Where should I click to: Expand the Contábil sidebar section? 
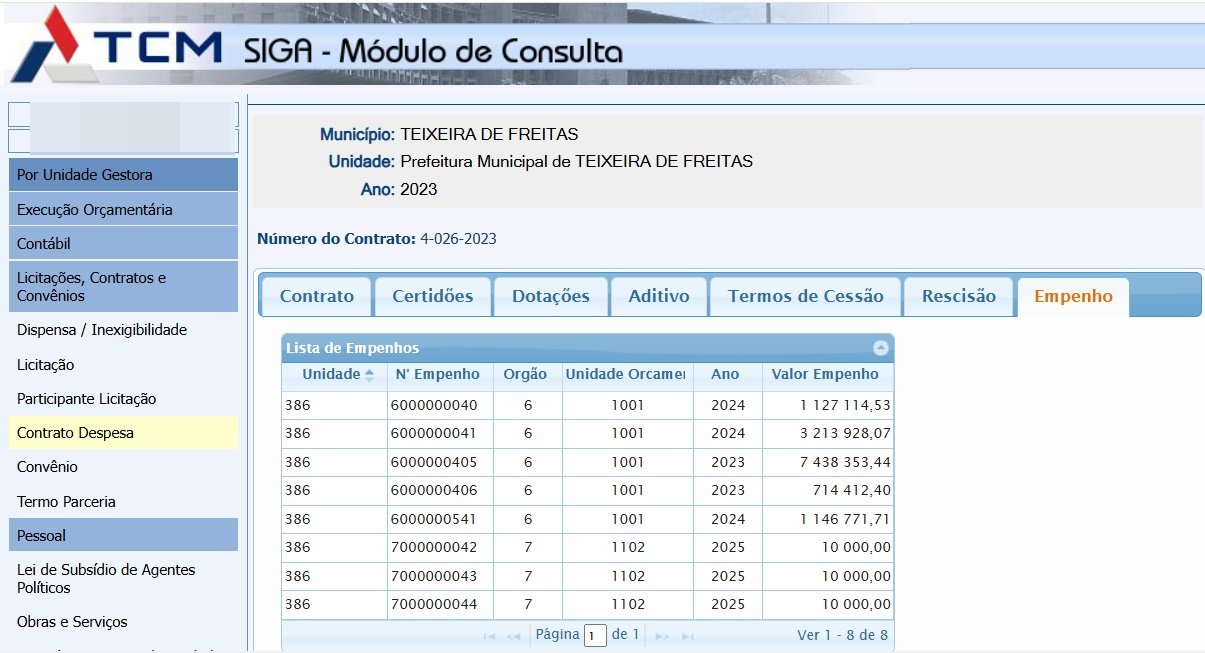(x=123, y=243)
